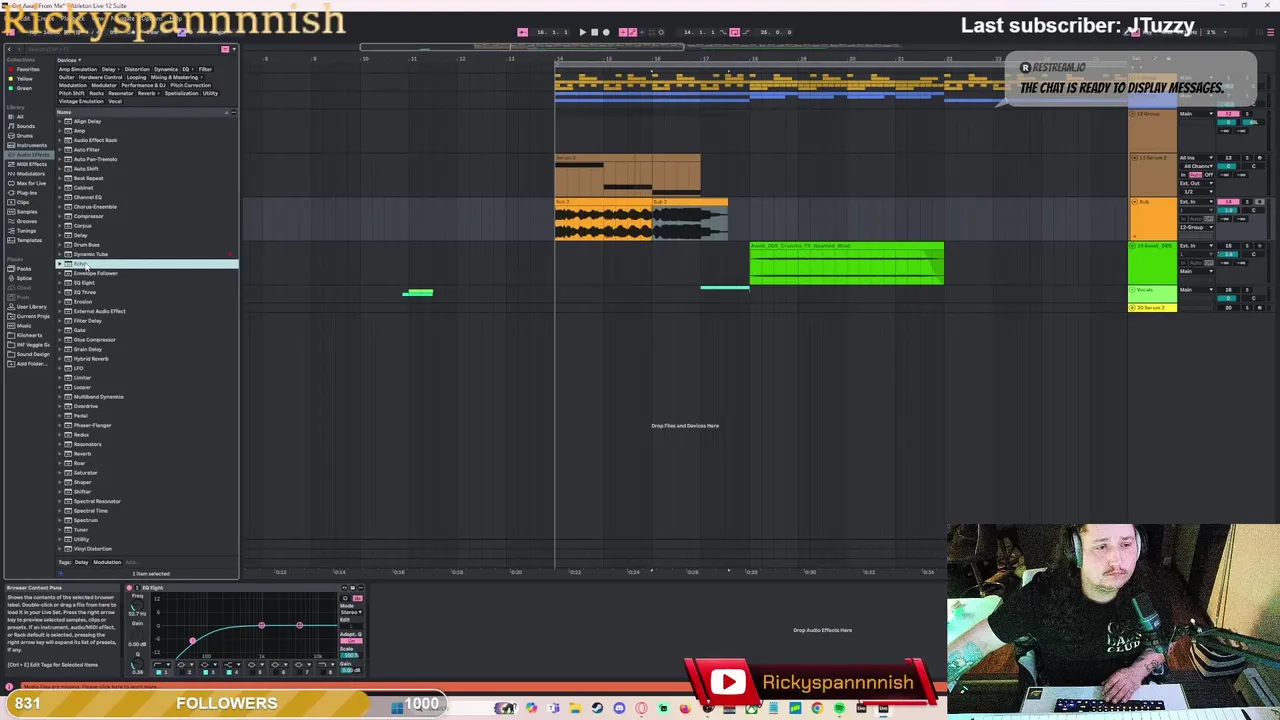Filter by Pitch Correction tag

pos(190,85)
